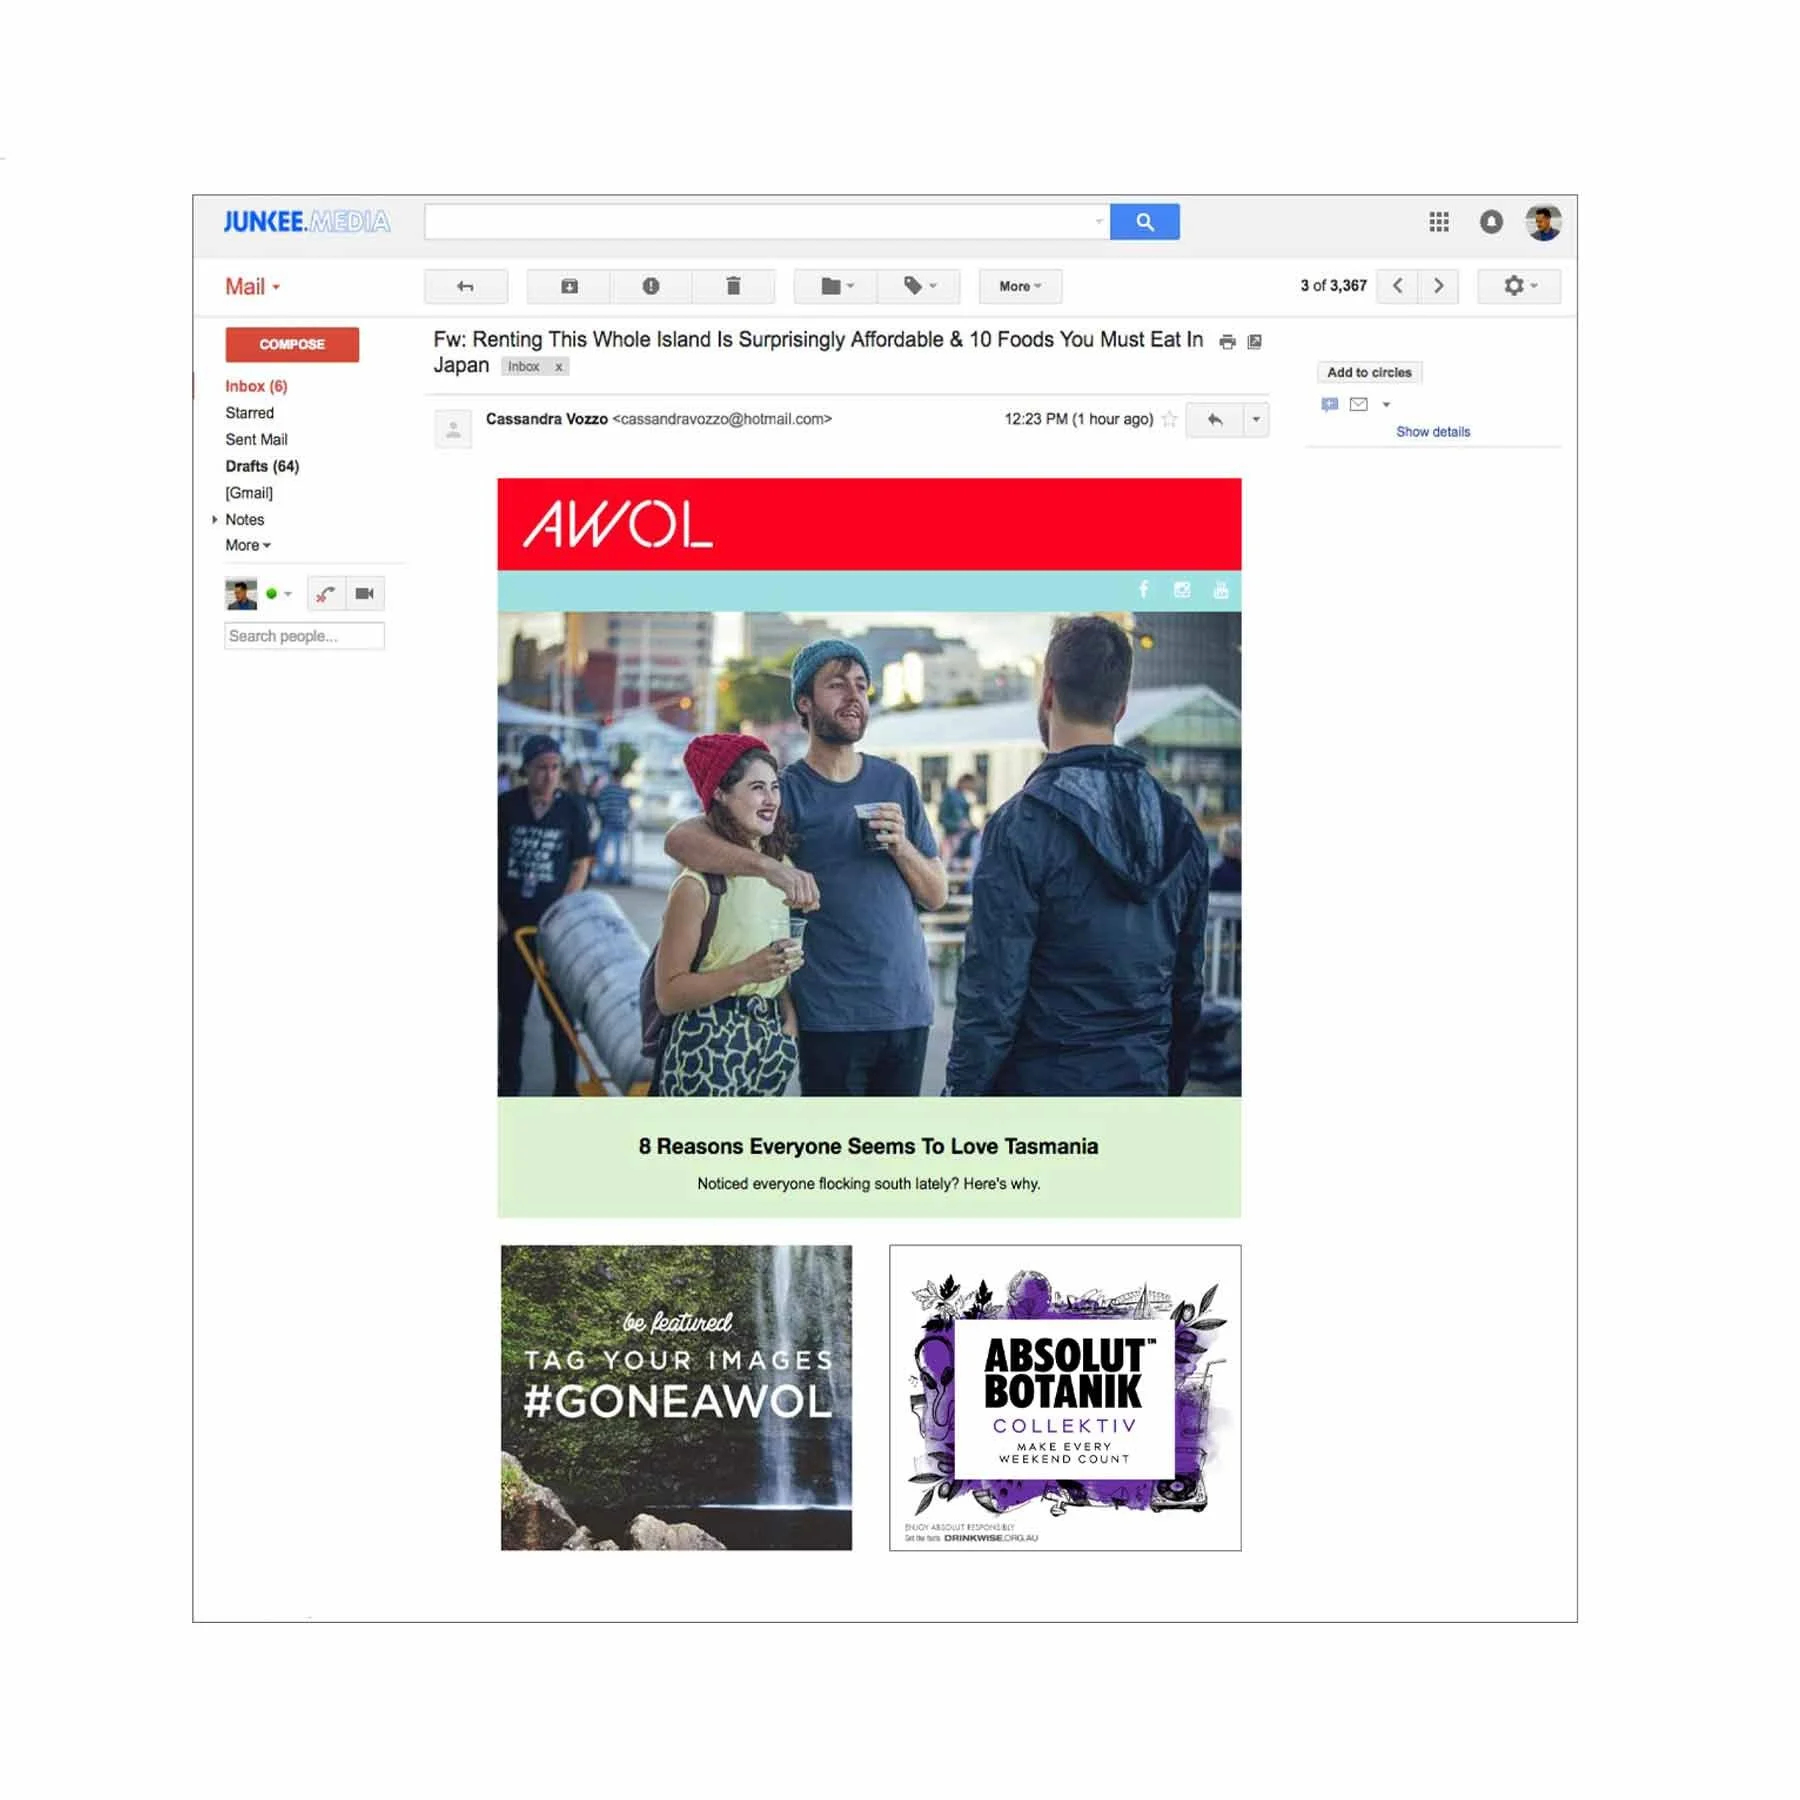Expand More labels in sidebar
The image size is (1800, 1800).
point(248,546)
